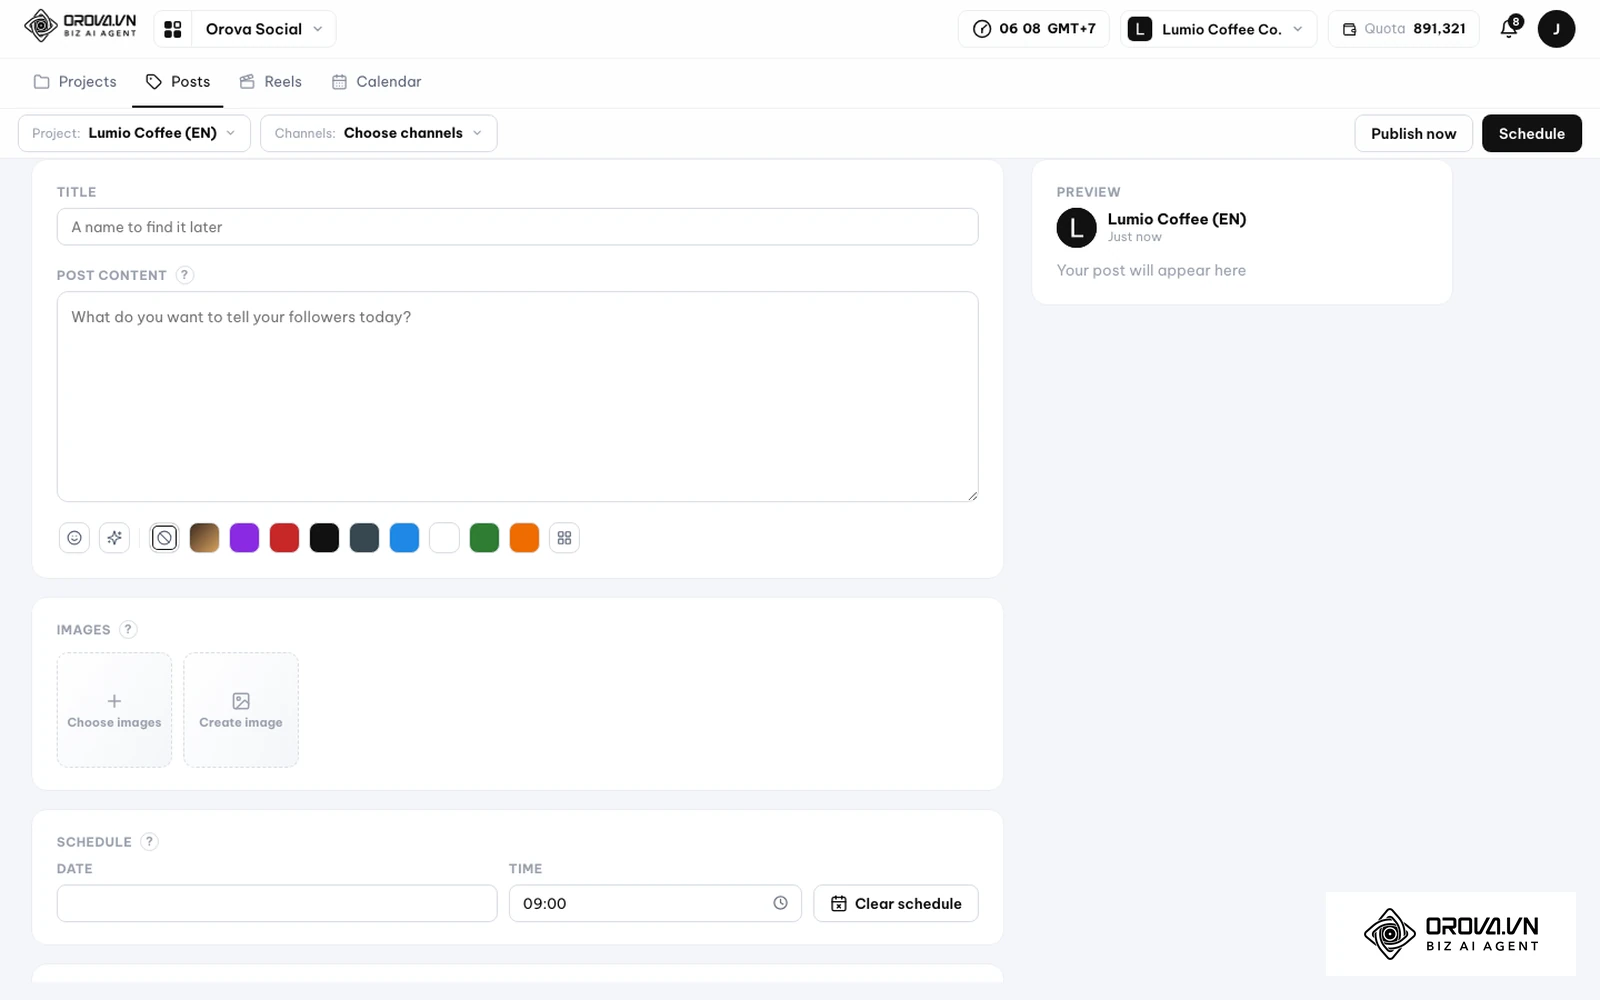The height and width of the screenshot is (1000, 1600).
Task: Open the user avatar J menu
Action: (1556, 29)
